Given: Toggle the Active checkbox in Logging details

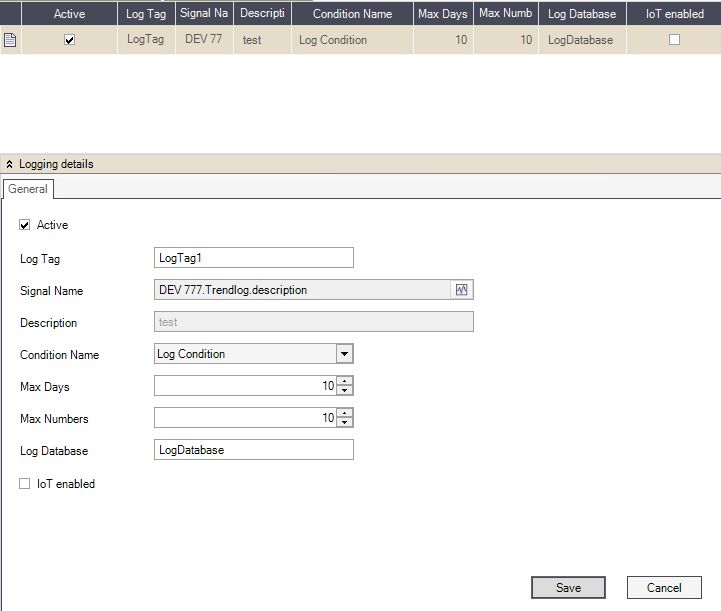Looking at the screenshot, I should (25, 225).
